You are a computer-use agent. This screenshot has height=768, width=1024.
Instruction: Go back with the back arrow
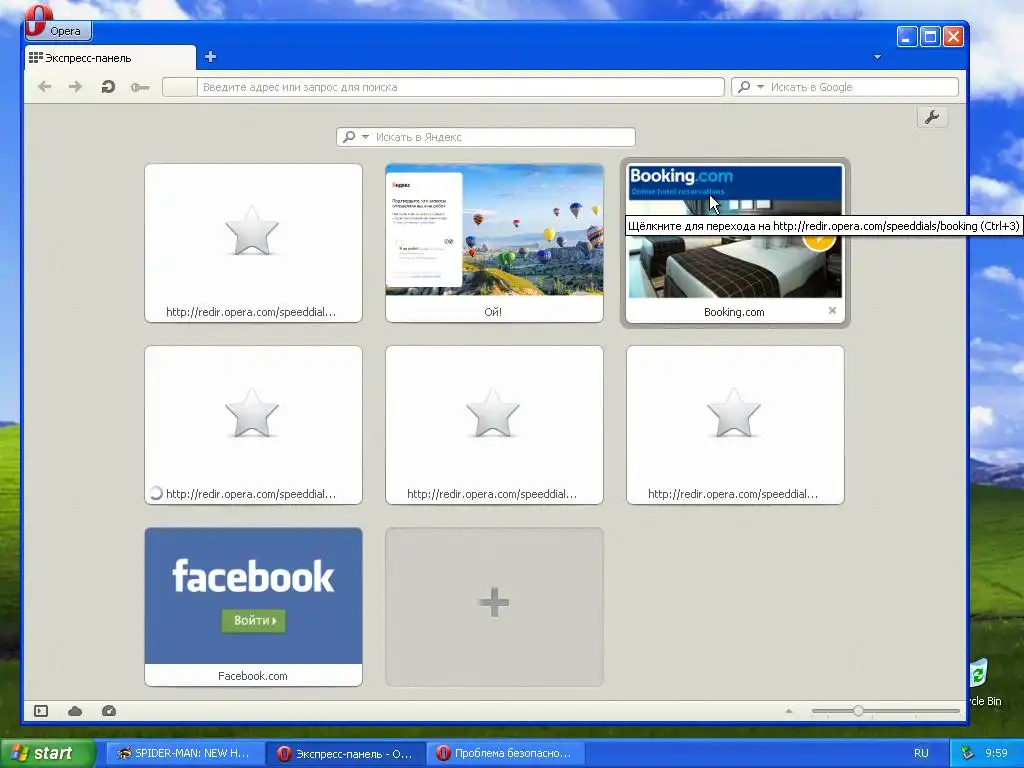pos(44,87)
